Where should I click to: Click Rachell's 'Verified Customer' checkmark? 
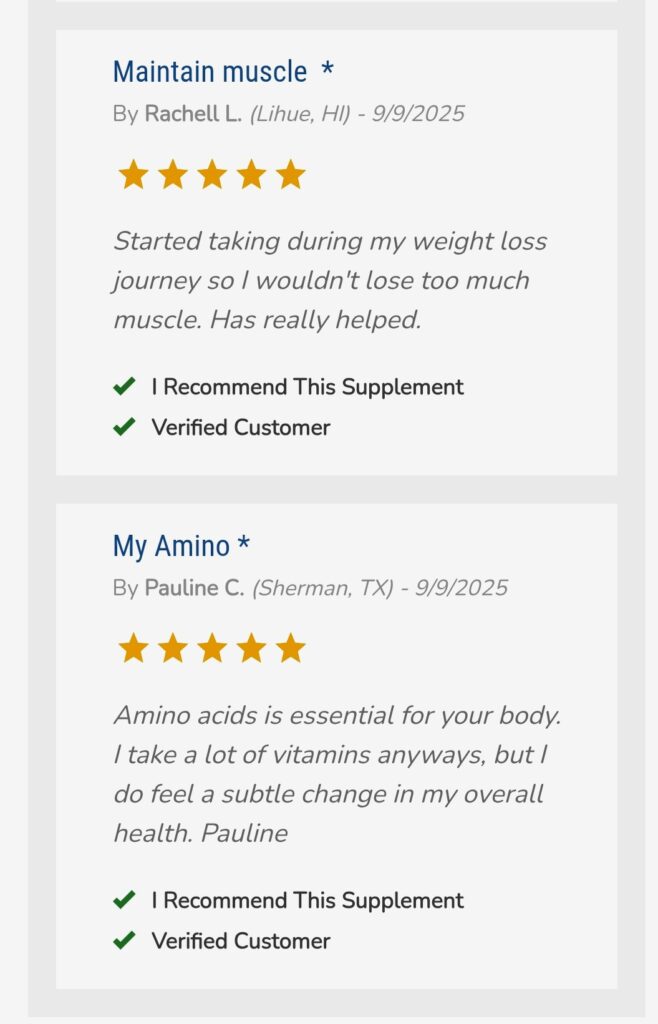(x=124, y=427)
